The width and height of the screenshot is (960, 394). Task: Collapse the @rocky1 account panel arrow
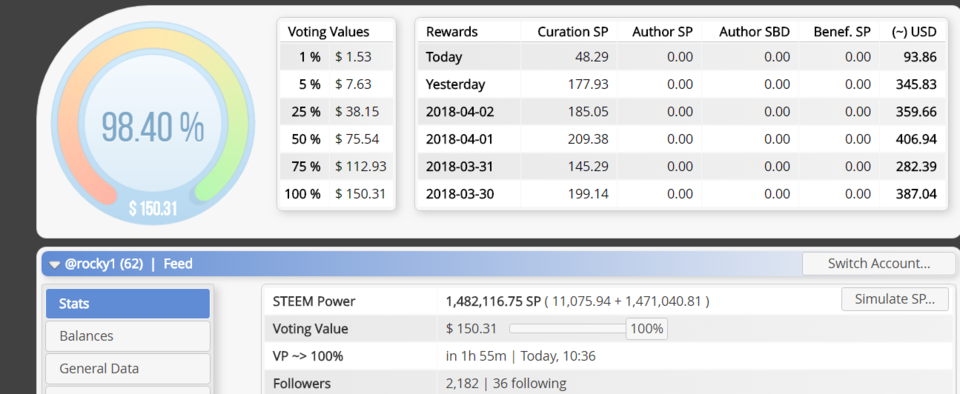54,264
